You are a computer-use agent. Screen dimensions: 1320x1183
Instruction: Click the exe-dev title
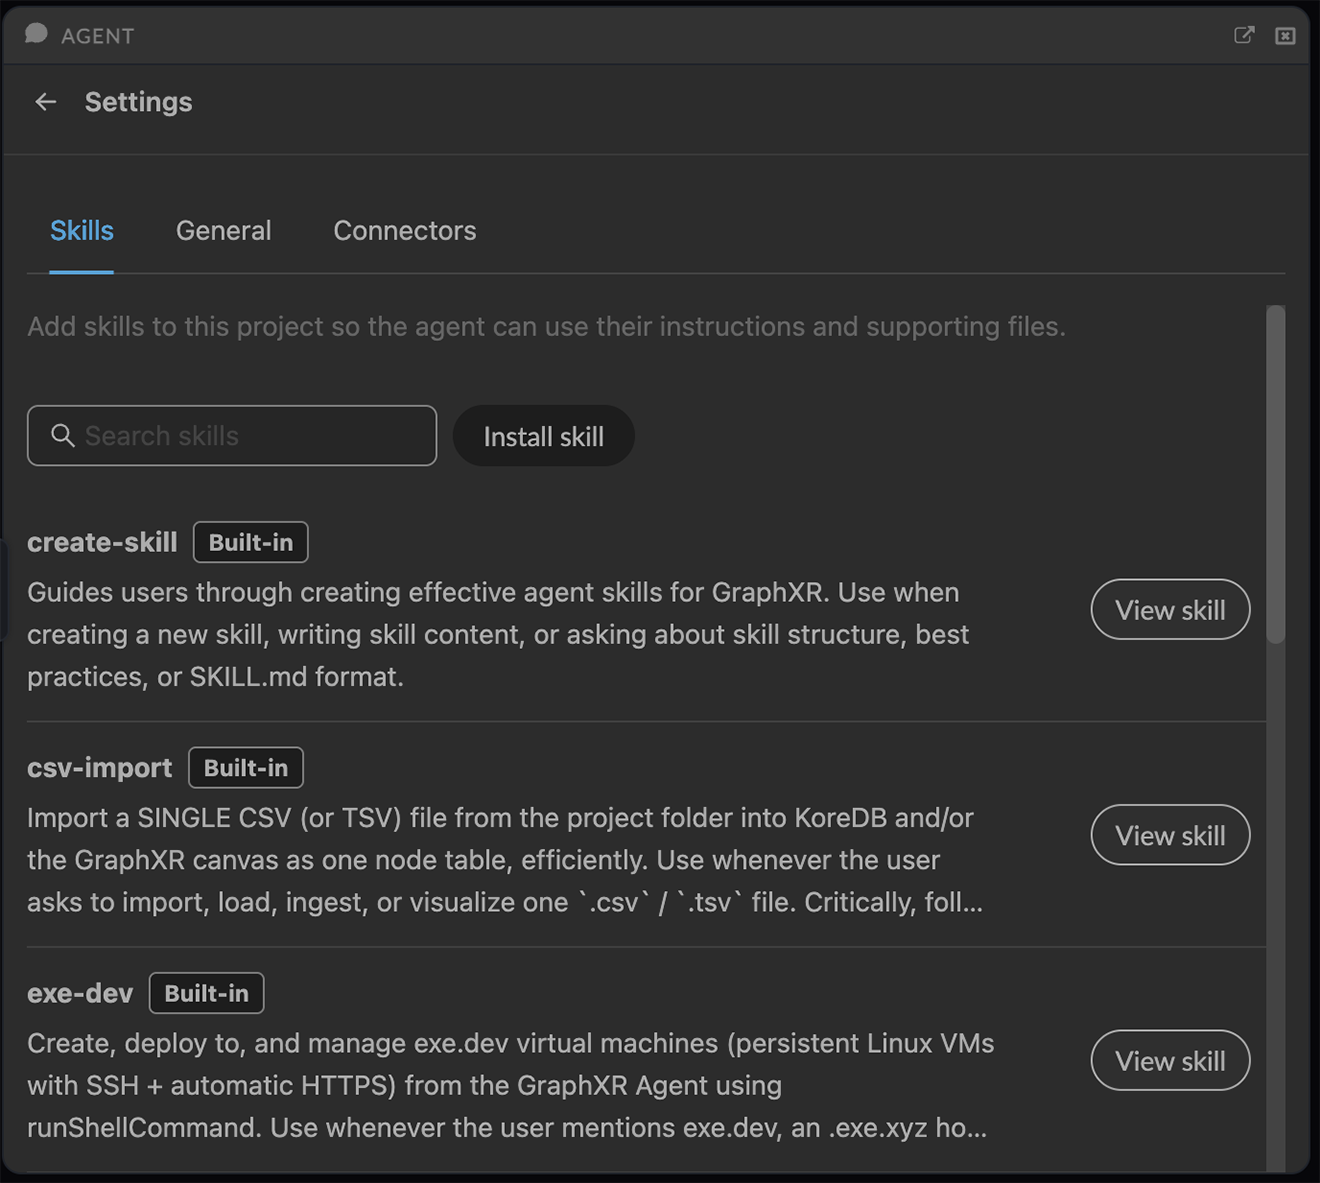[80, 993]
